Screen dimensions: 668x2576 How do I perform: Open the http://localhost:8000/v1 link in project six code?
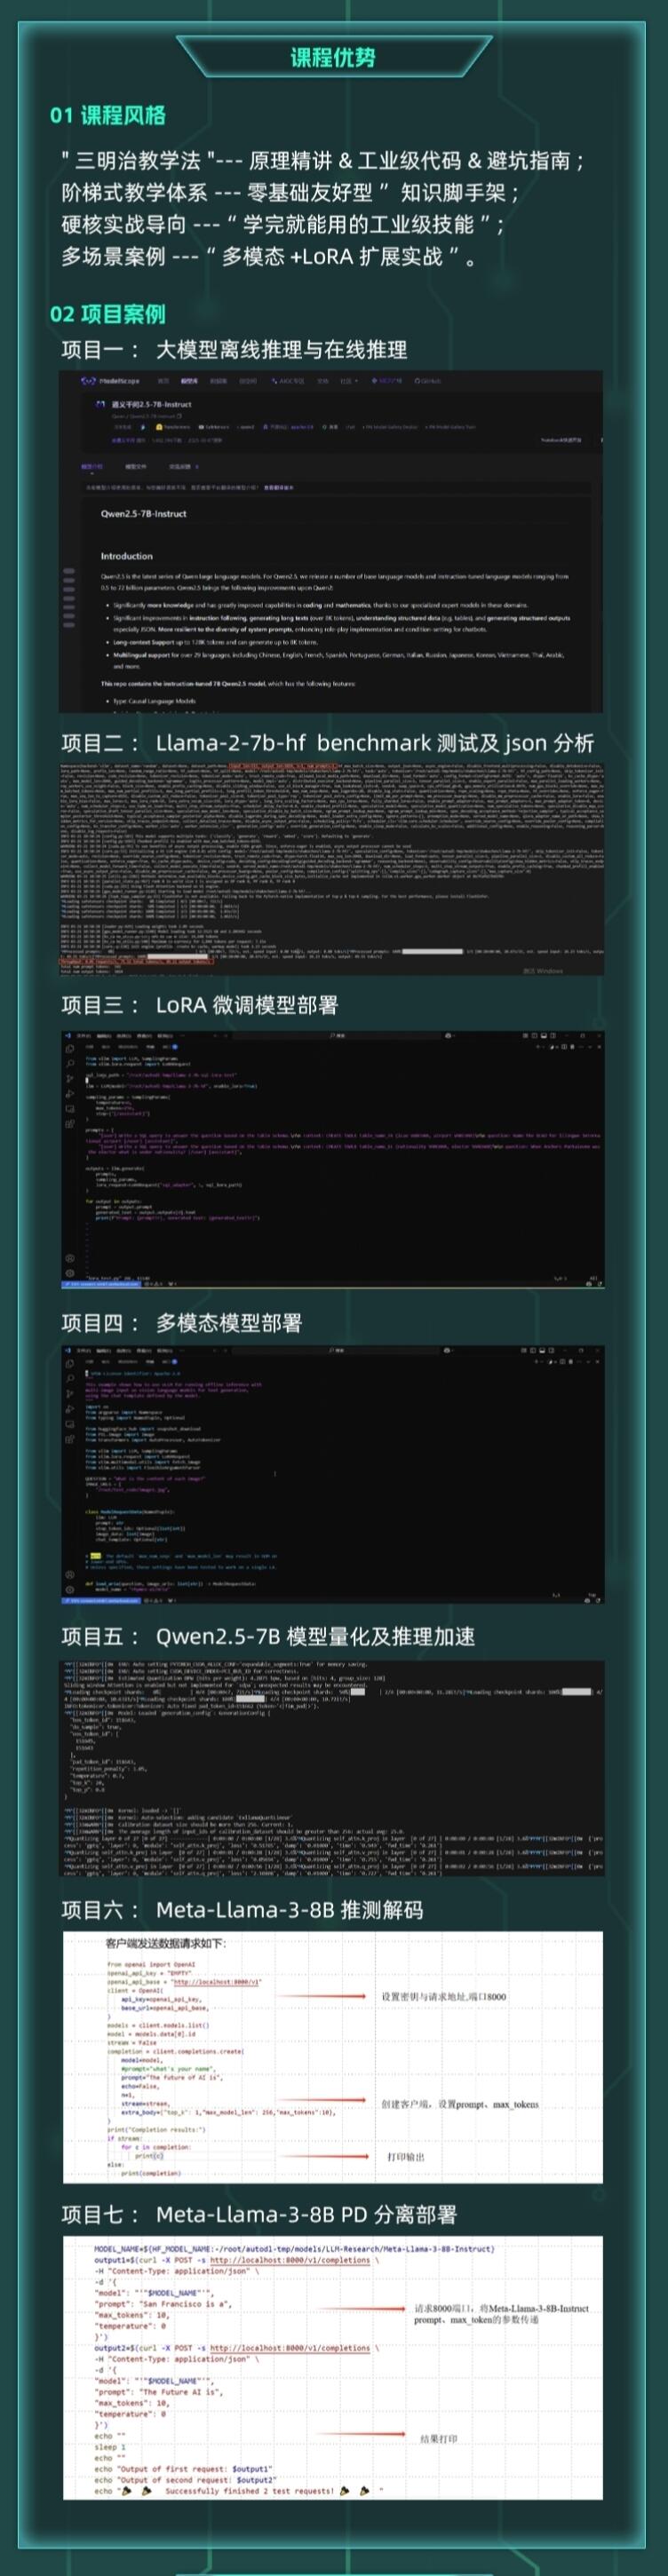click(215, 1981)
